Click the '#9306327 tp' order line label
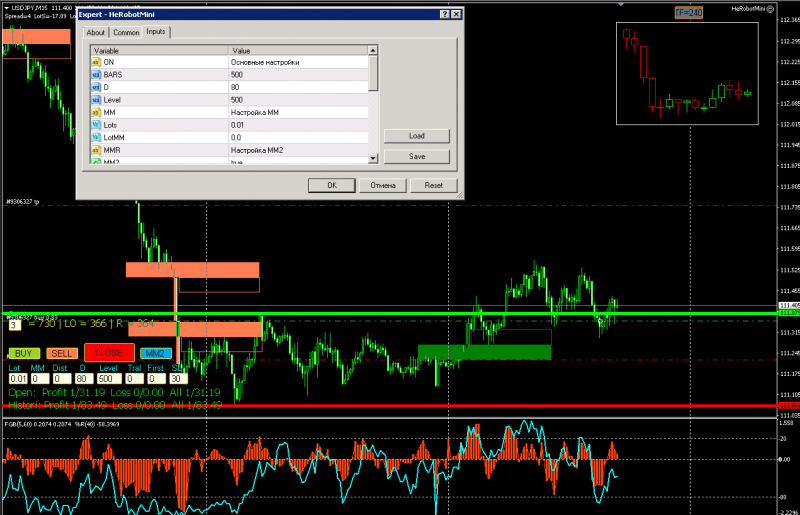Screen dimensions: 800x515 22,202
